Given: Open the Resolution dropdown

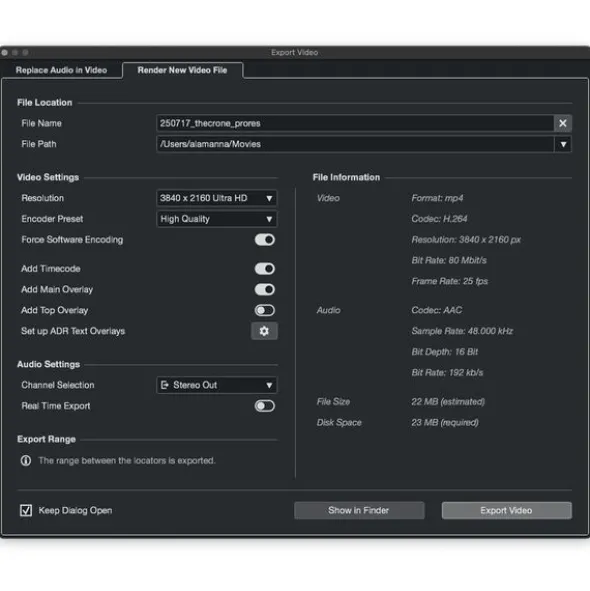Looking at the screenshot, I should point(216,198).
